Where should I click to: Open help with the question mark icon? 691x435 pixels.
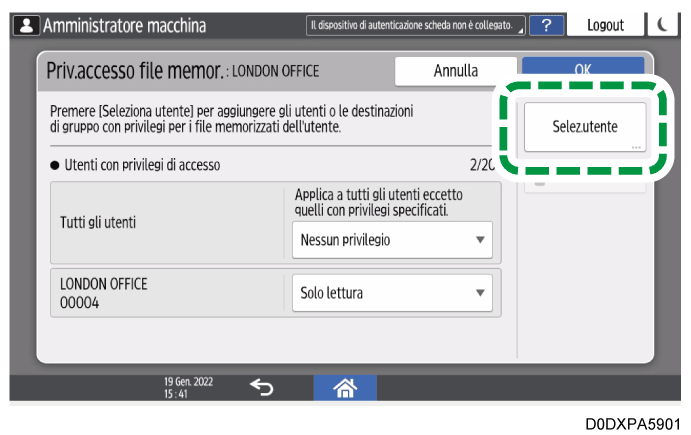point(546,25)
